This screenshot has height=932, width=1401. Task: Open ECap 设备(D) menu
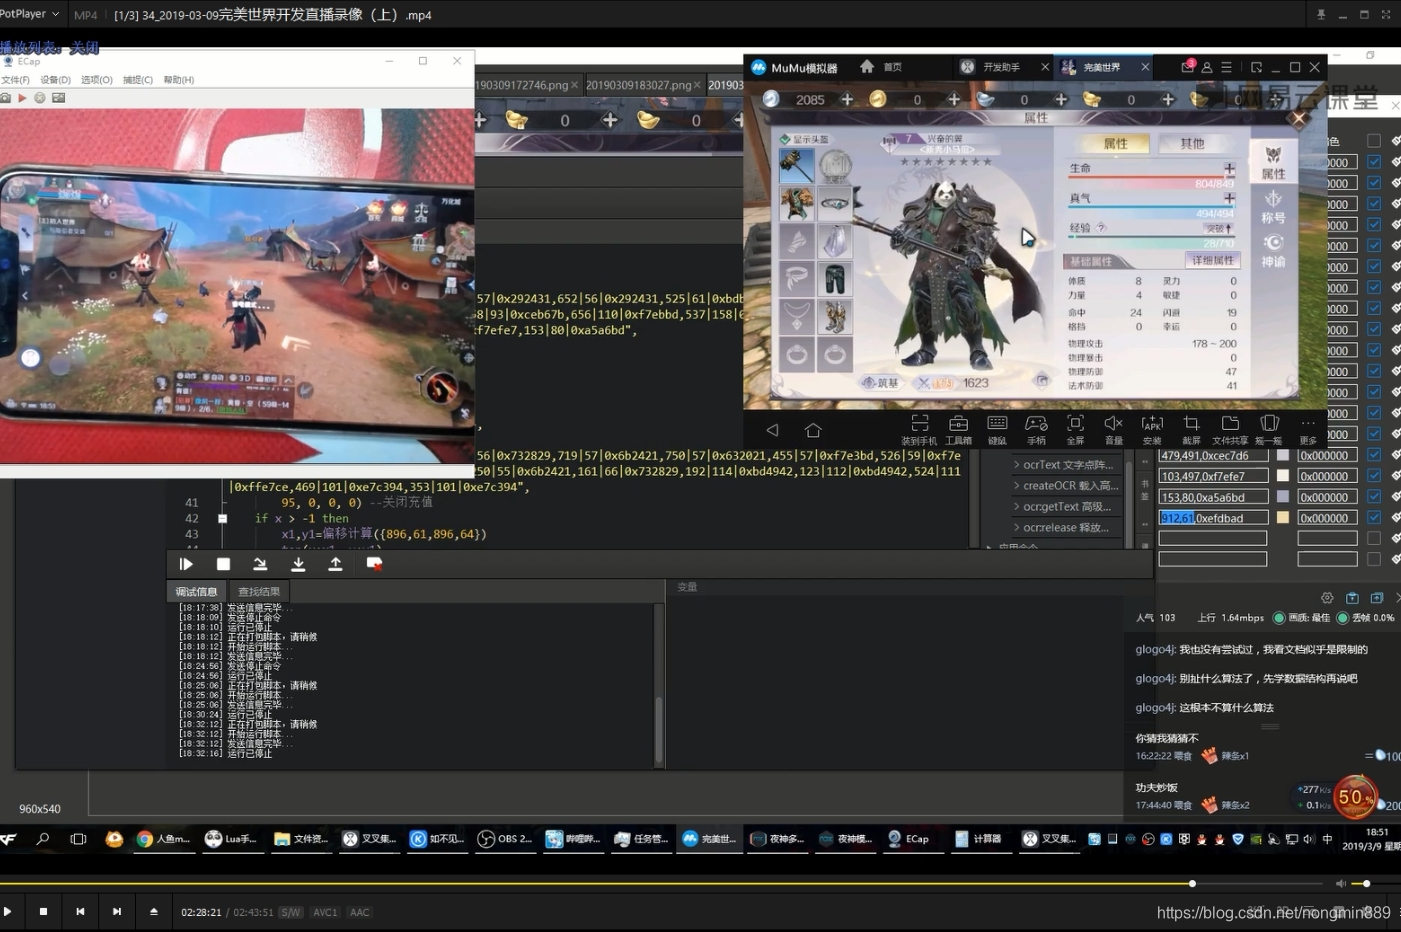(55, 80)
